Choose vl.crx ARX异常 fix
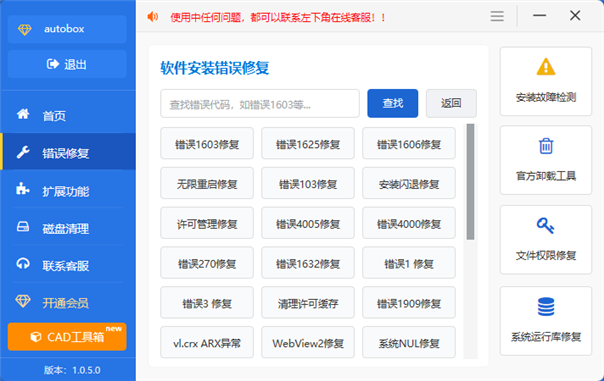The height and width of the screenshot is (381, 604). [x=207, y=342]
